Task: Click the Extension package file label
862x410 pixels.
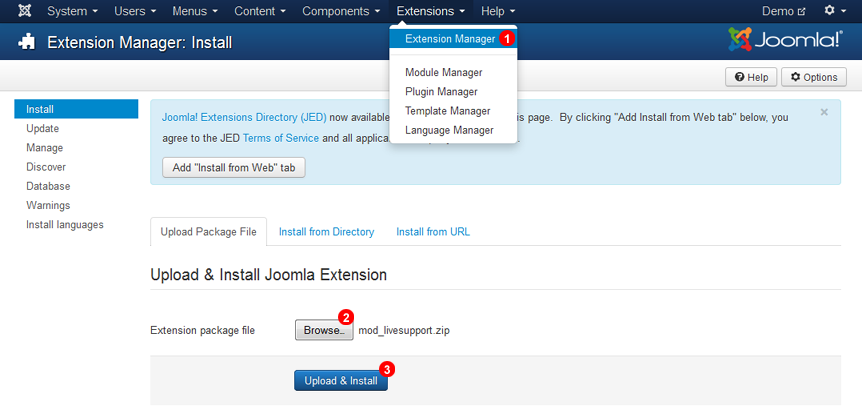Action: tap(203, 331)
